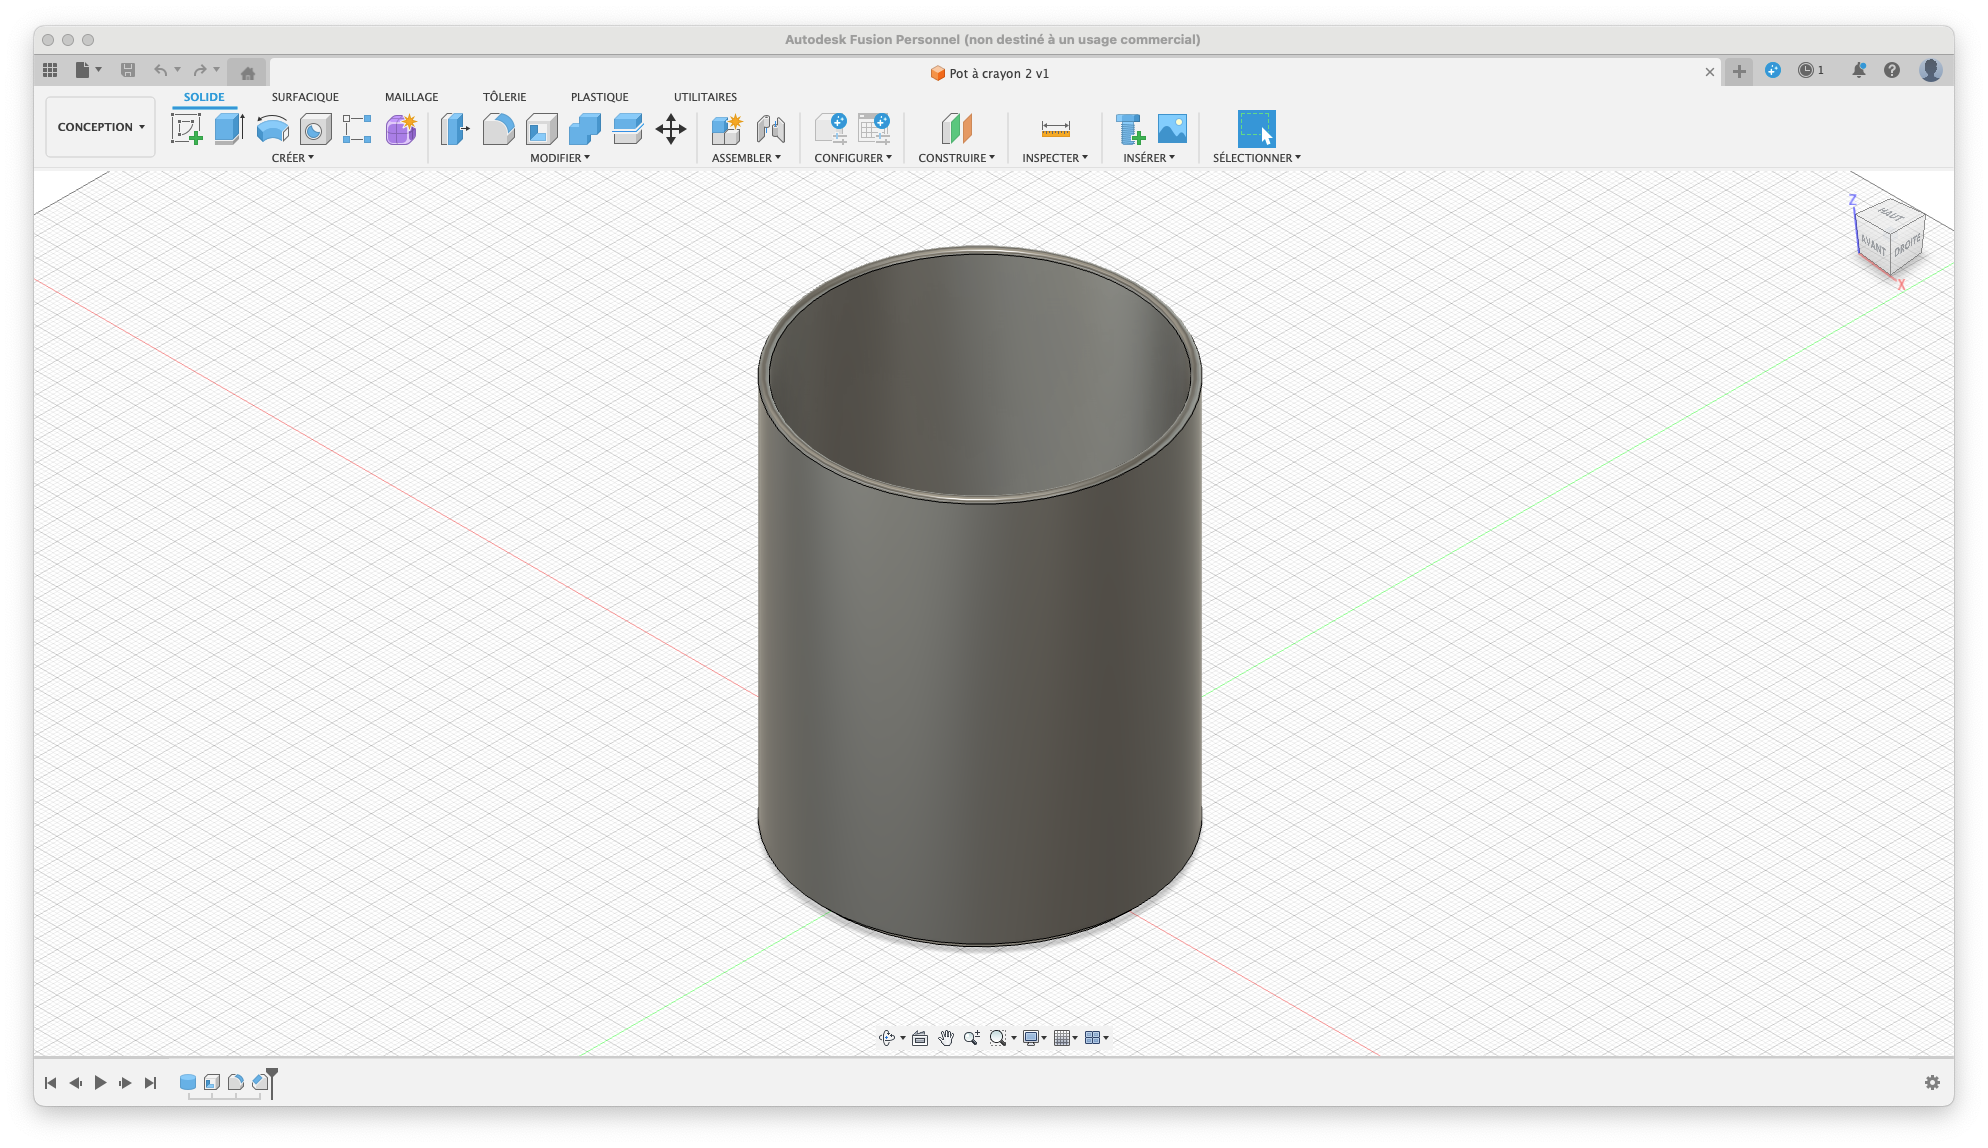Click the Insert Canvas image icon
1988x1148 pixels.
point(1172,129)
